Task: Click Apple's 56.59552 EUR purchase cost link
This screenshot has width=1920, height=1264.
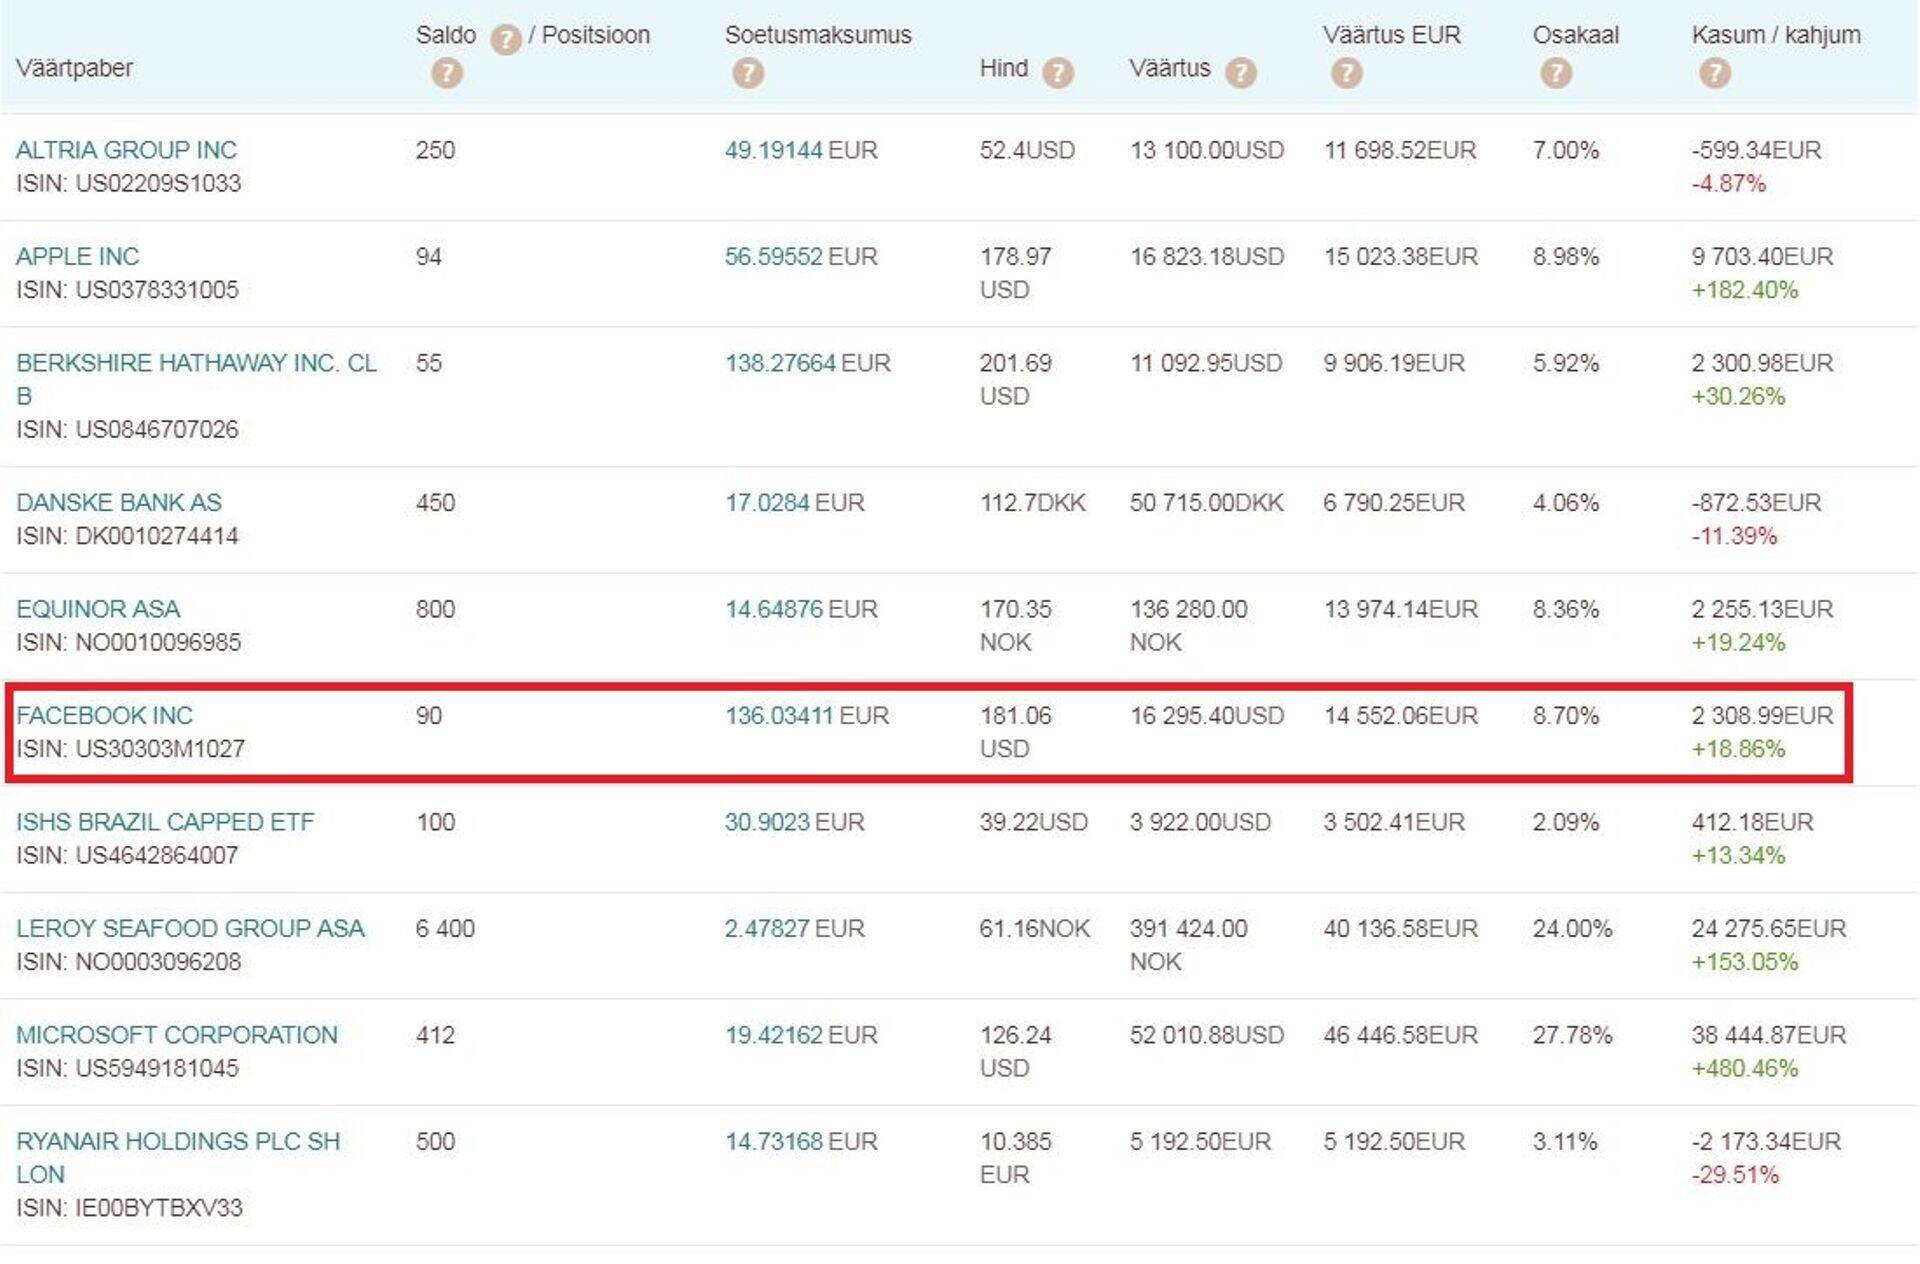Action: (x=774, y=257)
